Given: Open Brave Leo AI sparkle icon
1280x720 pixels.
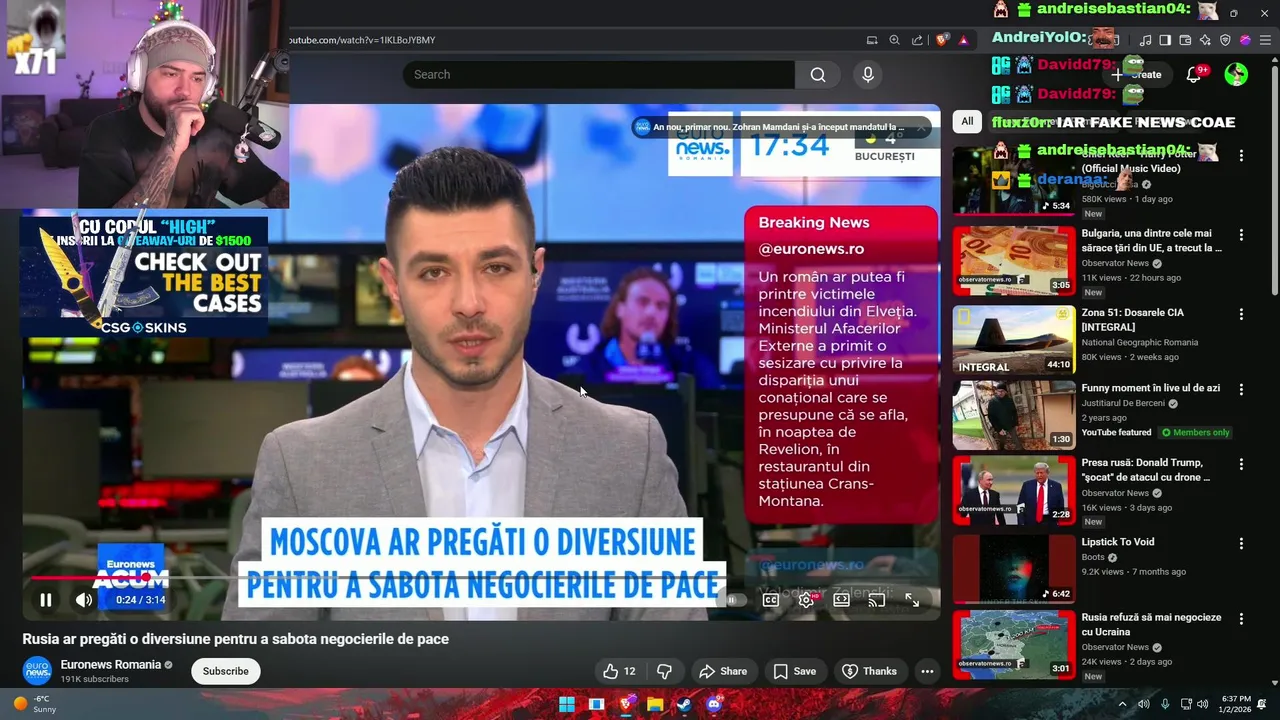Looking at the screenshot, I should tap(1205, 40).
